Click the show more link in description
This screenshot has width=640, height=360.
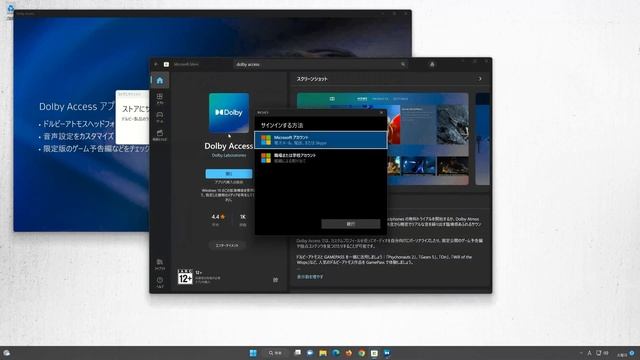[x=310, y=277]
